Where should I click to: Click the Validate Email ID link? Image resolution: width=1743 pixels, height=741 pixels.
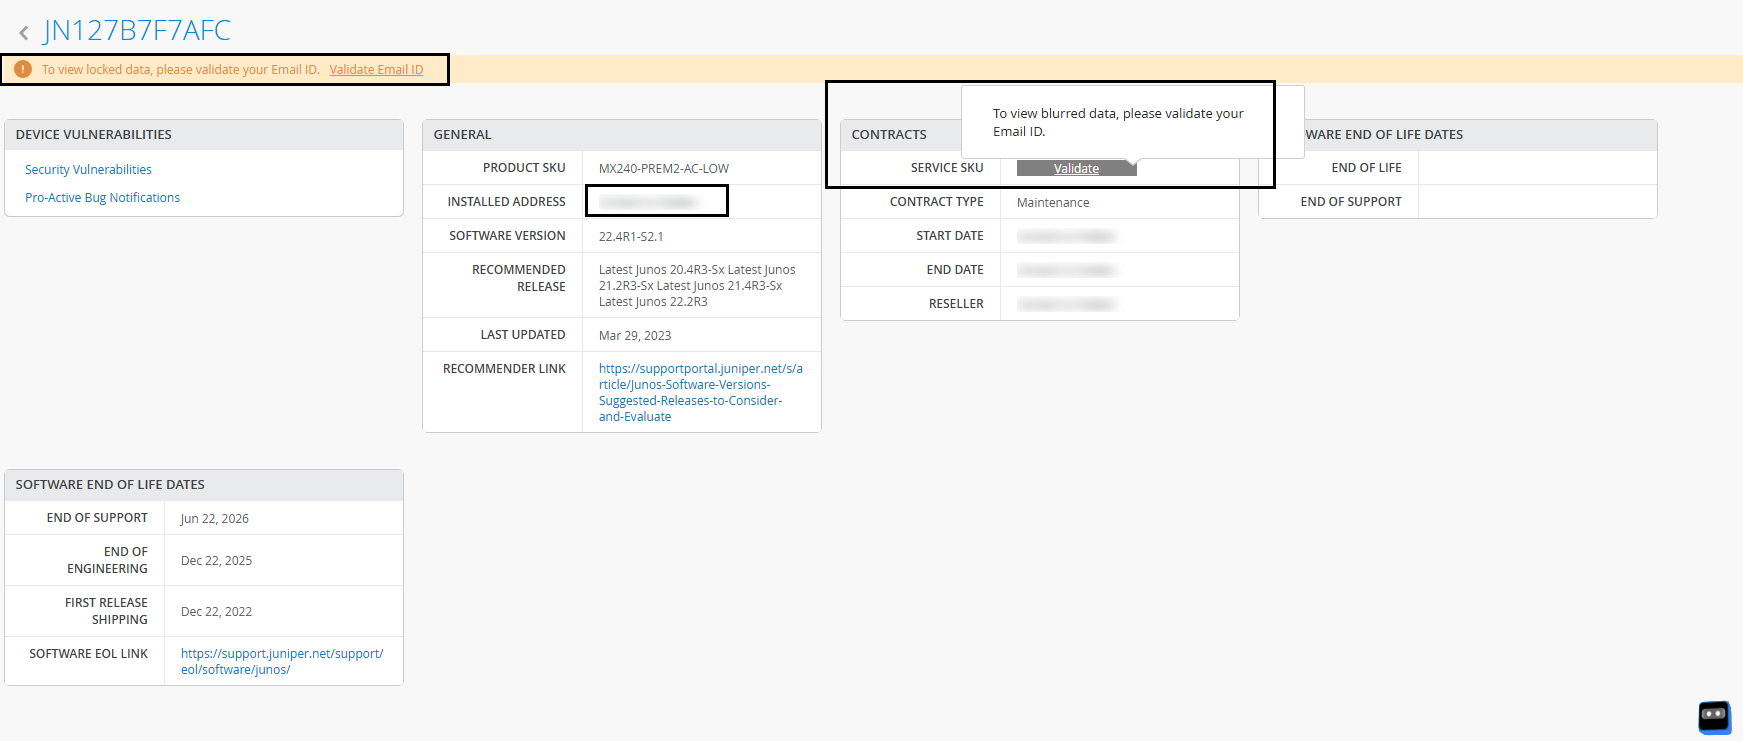(x=376, y=70)
